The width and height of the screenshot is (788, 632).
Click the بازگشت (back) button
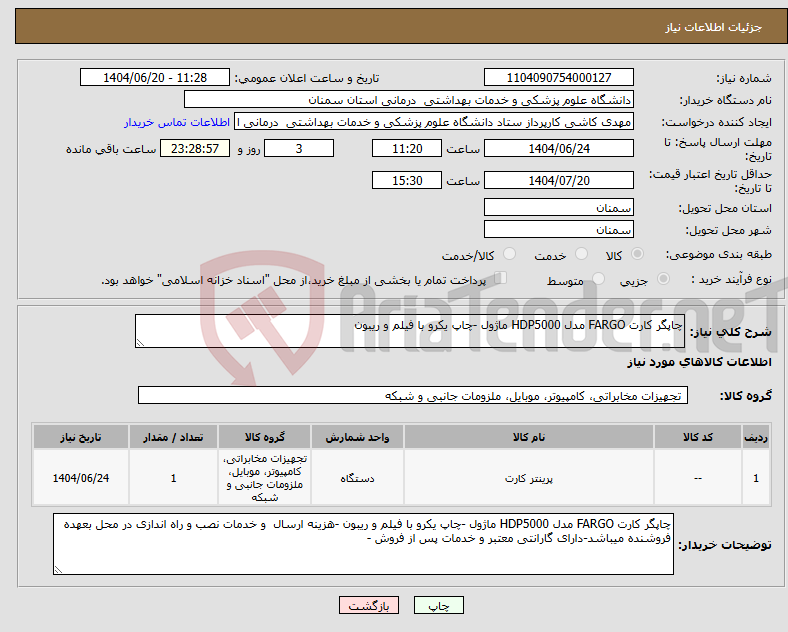coord(369,605)
